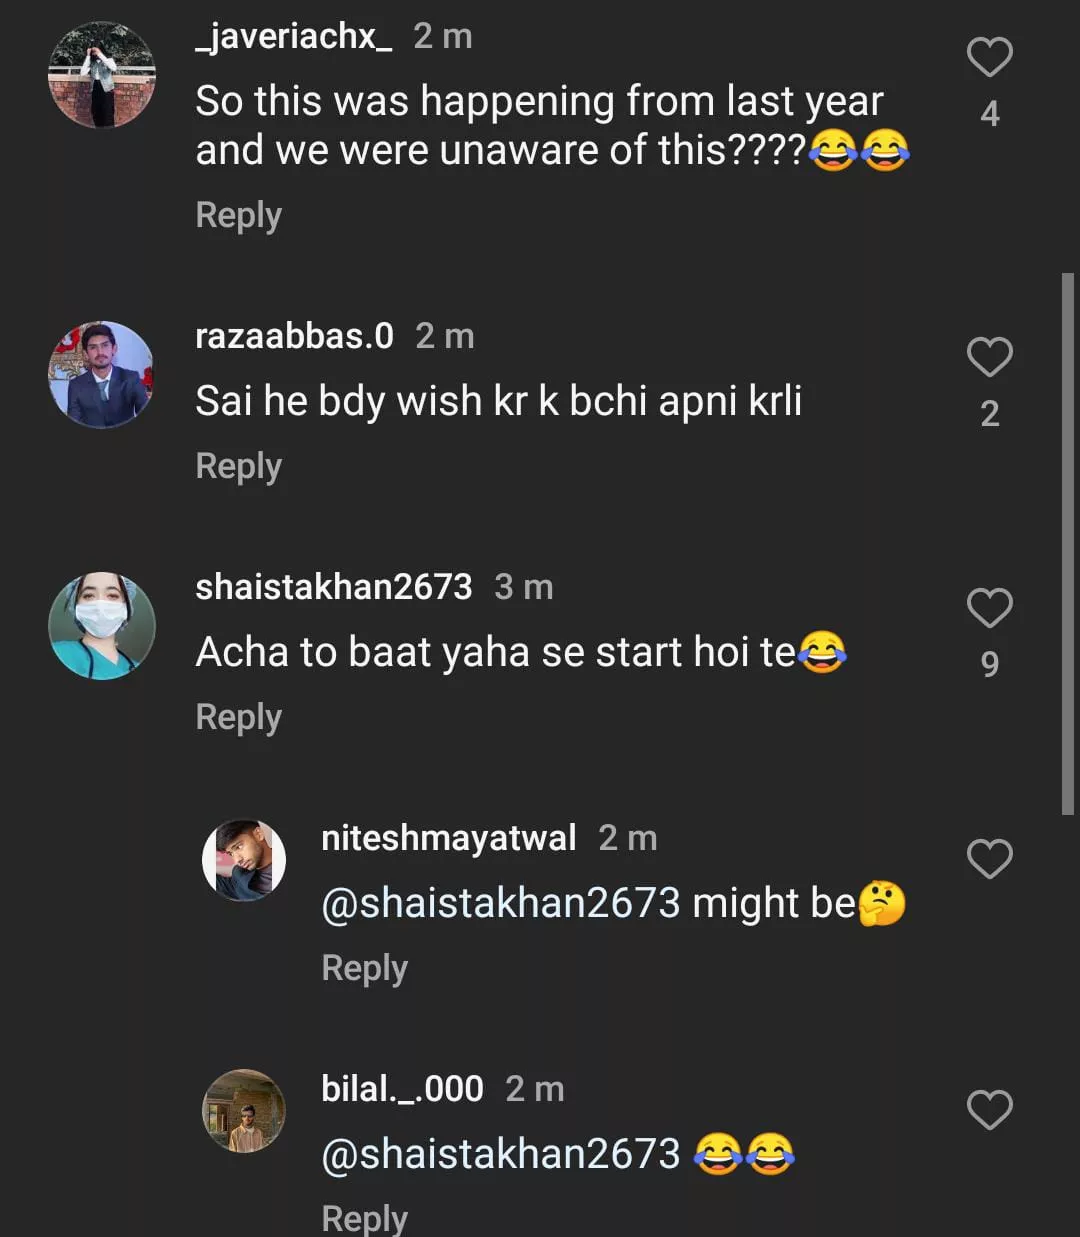Click the comments scrollbar
Image resolution: width=1080 pixels, height=1237 pixels.
point(1068,545)
